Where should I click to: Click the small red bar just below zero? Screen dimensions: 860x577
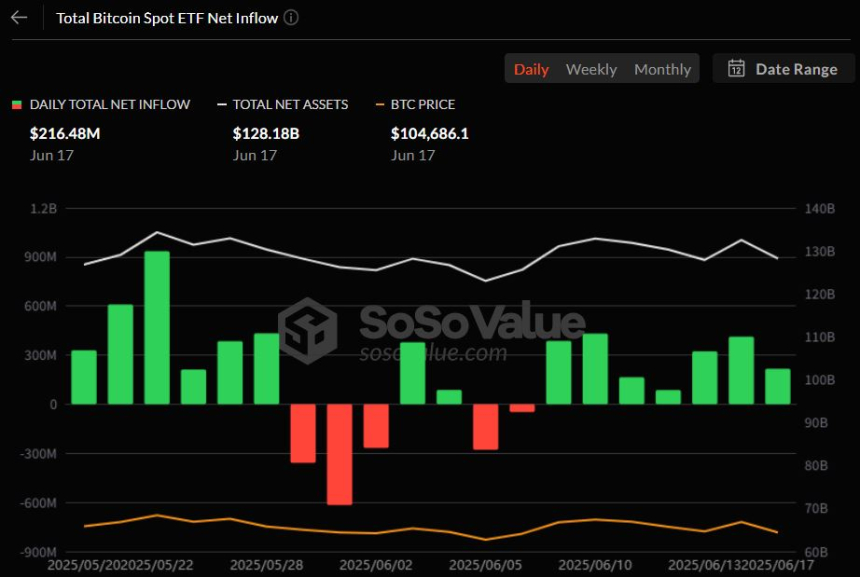(x=522, y=408)
